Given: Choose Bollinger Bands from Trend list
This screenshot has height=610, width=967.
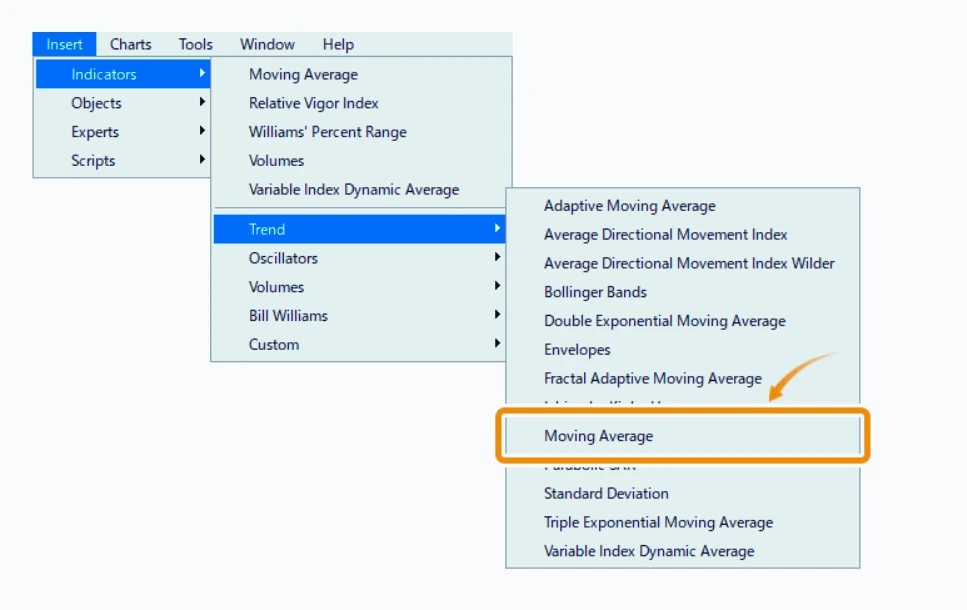Looking at the screenshot, I should point(595,292).
